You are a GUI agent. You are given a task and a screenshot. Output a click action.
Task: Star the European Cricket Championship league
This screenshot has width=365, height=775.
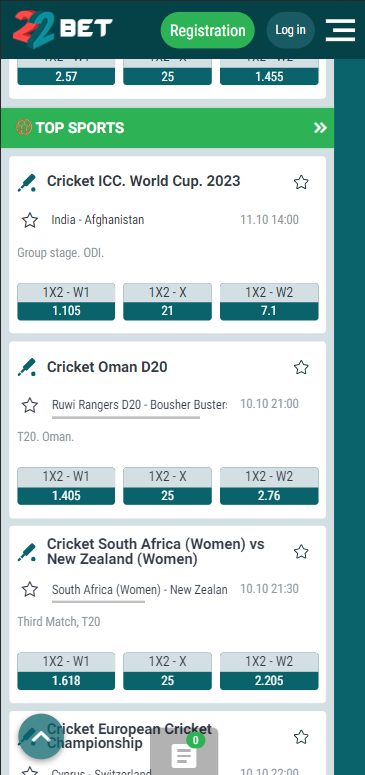[x=301, y=737]
